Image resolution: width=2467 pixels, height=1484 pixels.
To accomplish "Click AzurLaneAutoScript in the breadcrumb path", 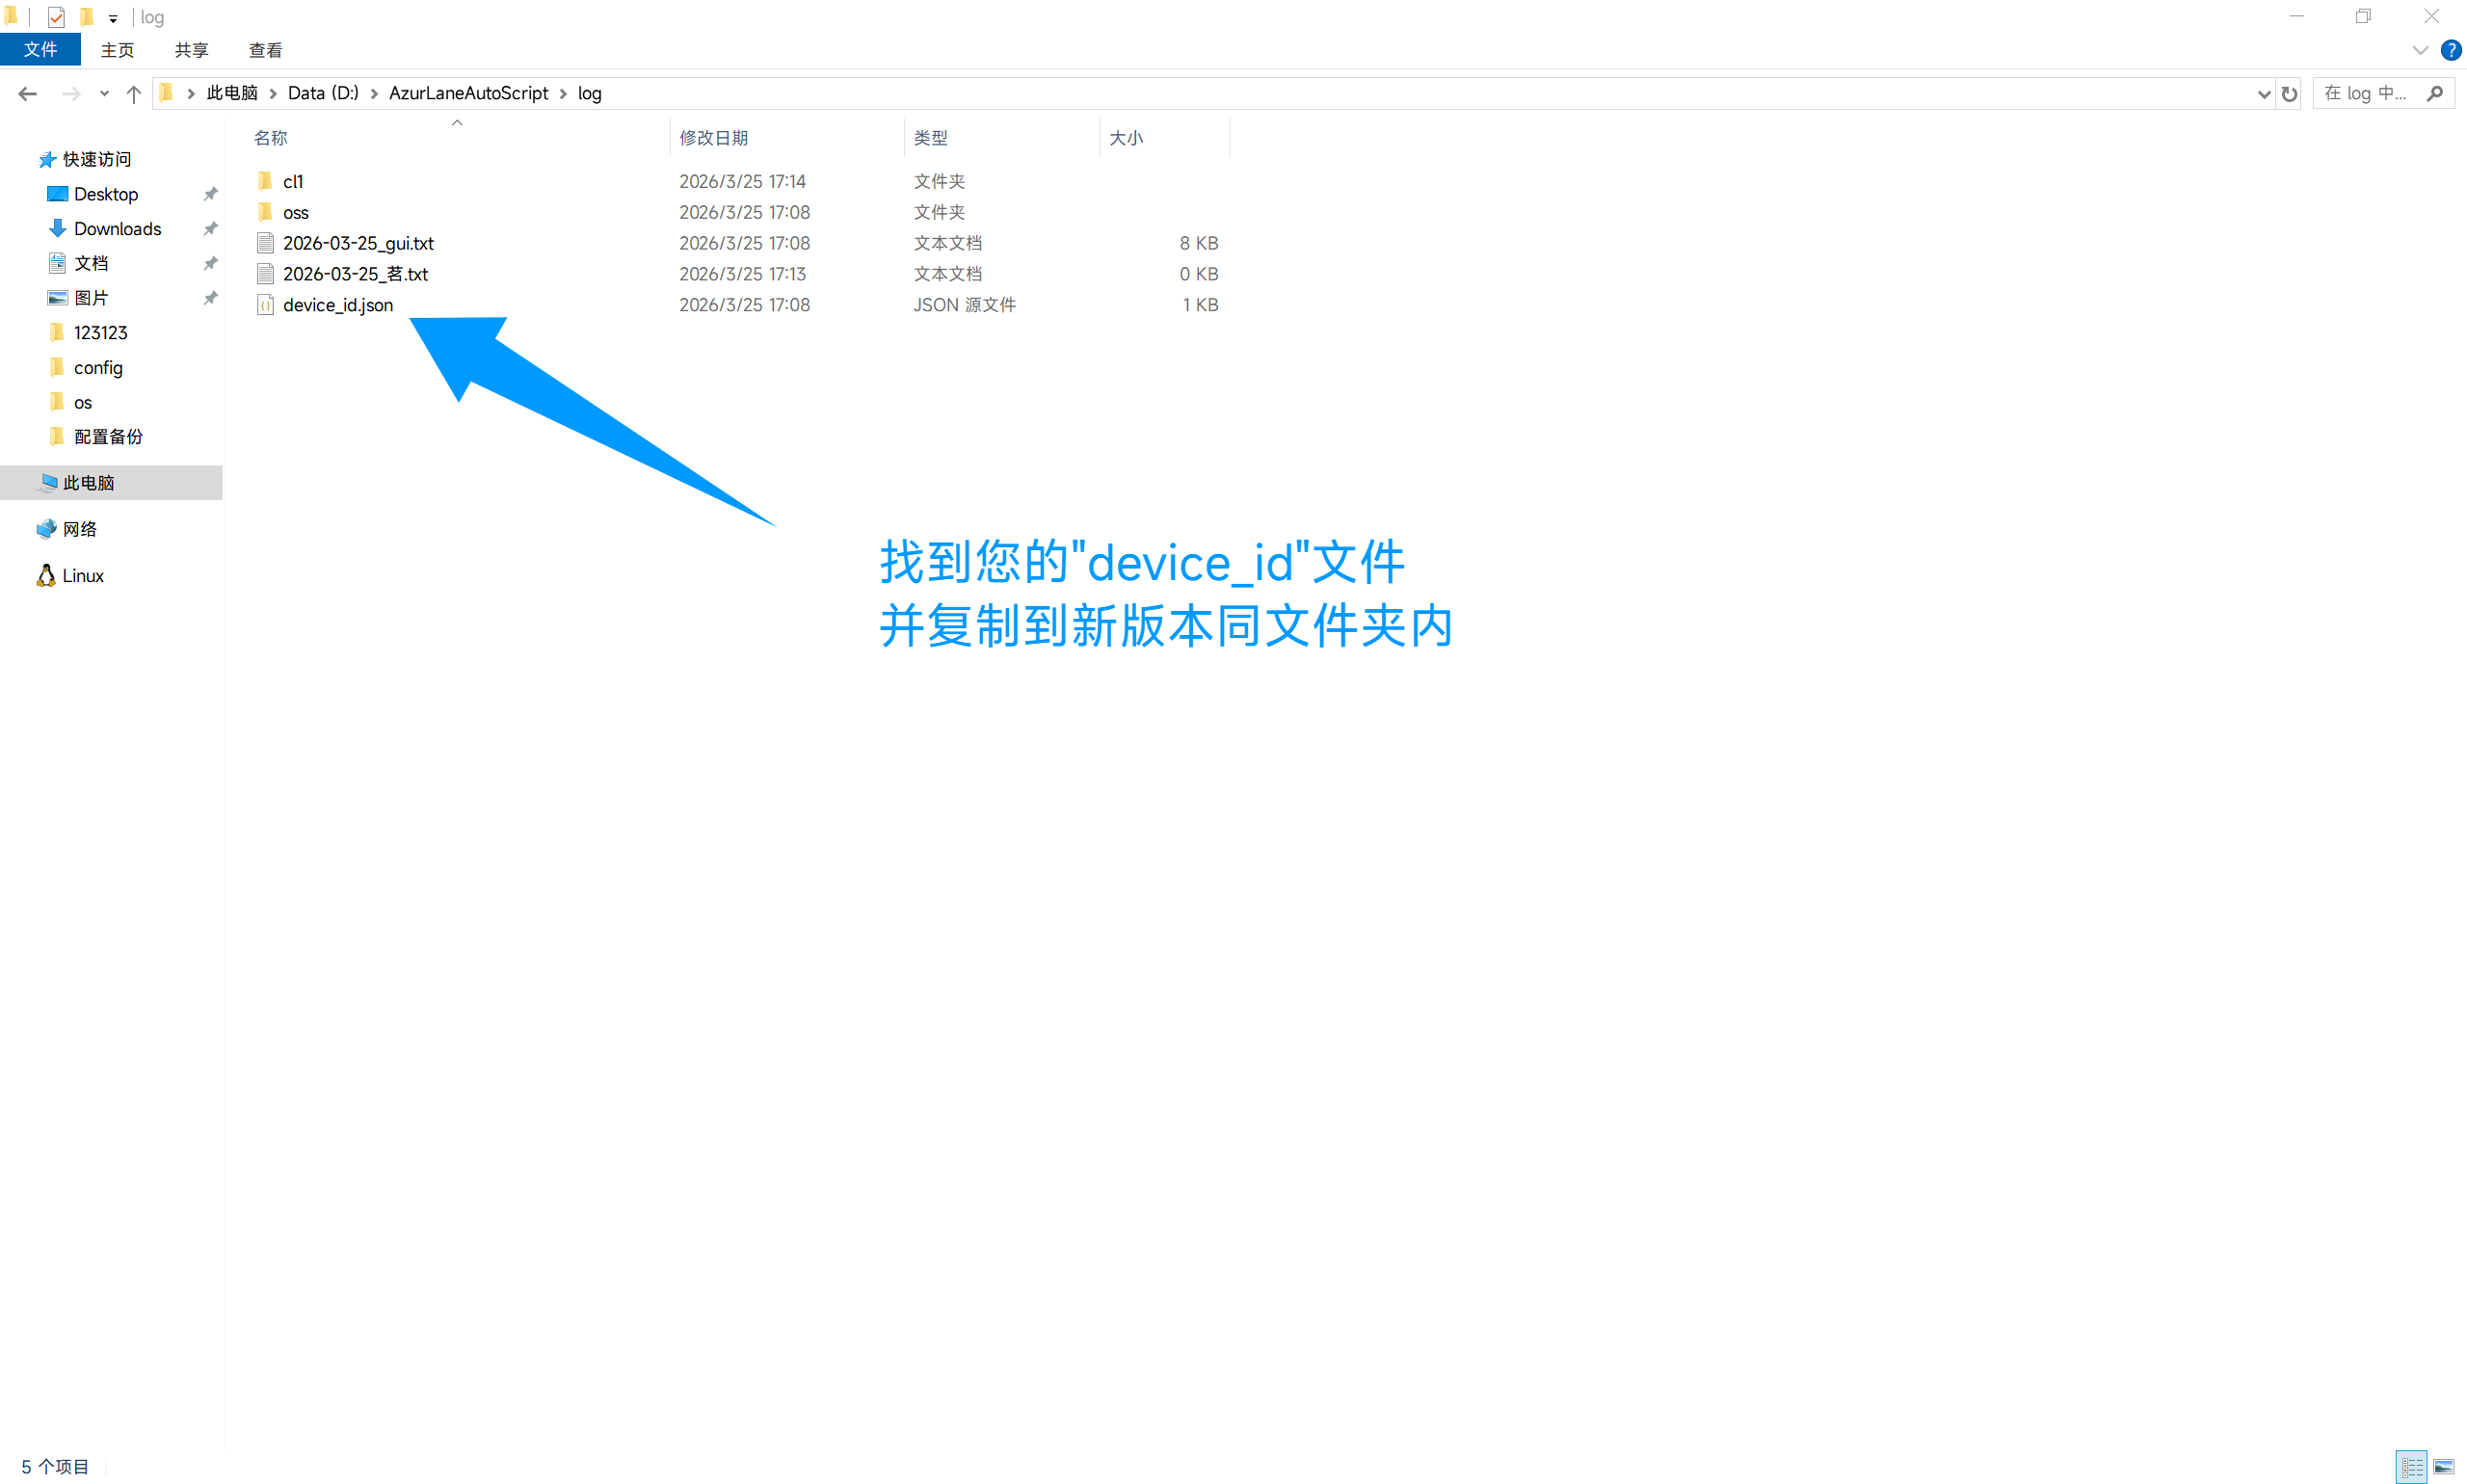I will coord(468,93).
